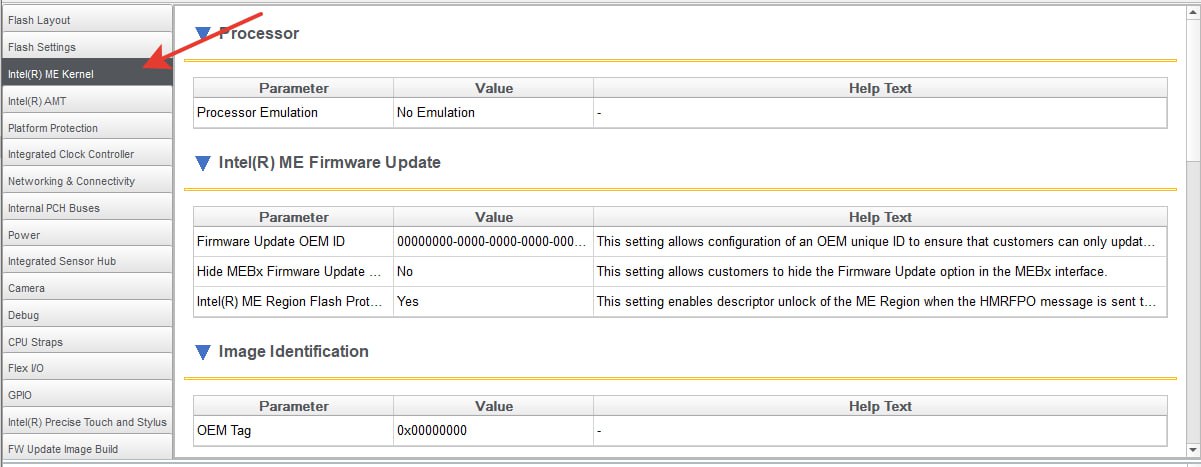Select the Power sidebar tab
This screenshot has width=1201, height=467.
(86, 235)
